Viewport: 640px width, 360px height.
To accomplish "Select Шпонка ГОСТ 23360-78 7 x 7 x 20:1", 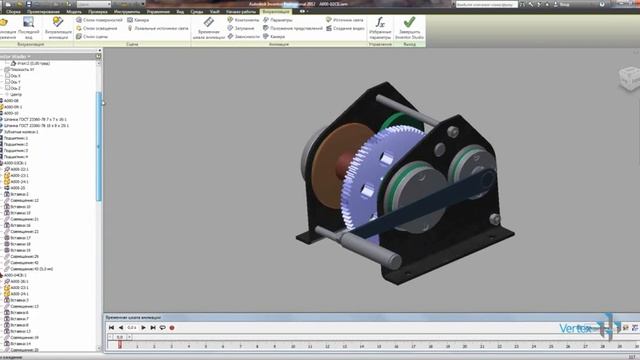I will point(33,120).
